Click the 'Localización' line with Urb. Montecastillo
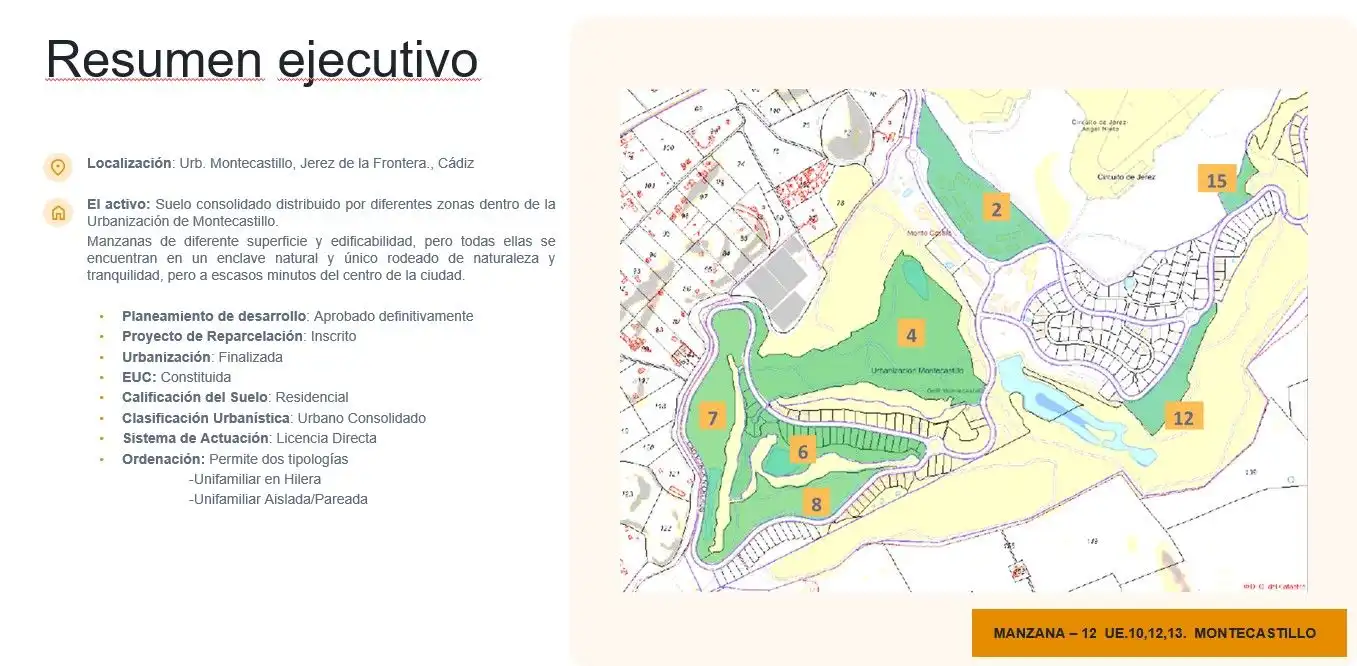The width and height of the screenshot is (1357, 666). pos(280,163)
